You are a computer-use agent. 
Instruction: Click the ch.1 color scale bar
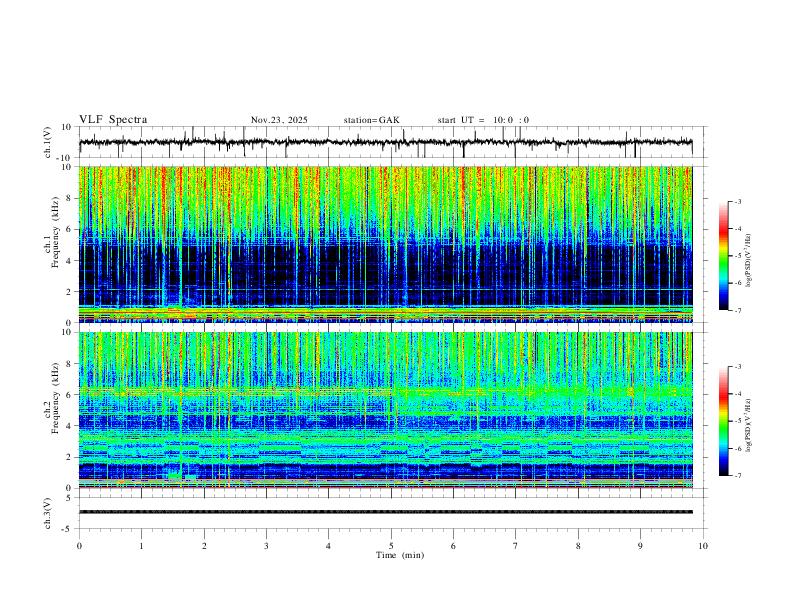(724, 256)
